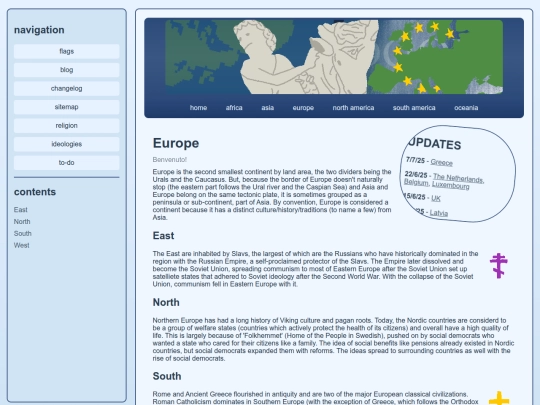Follow the UK update link
540x405 pixels.
(436, 198)
